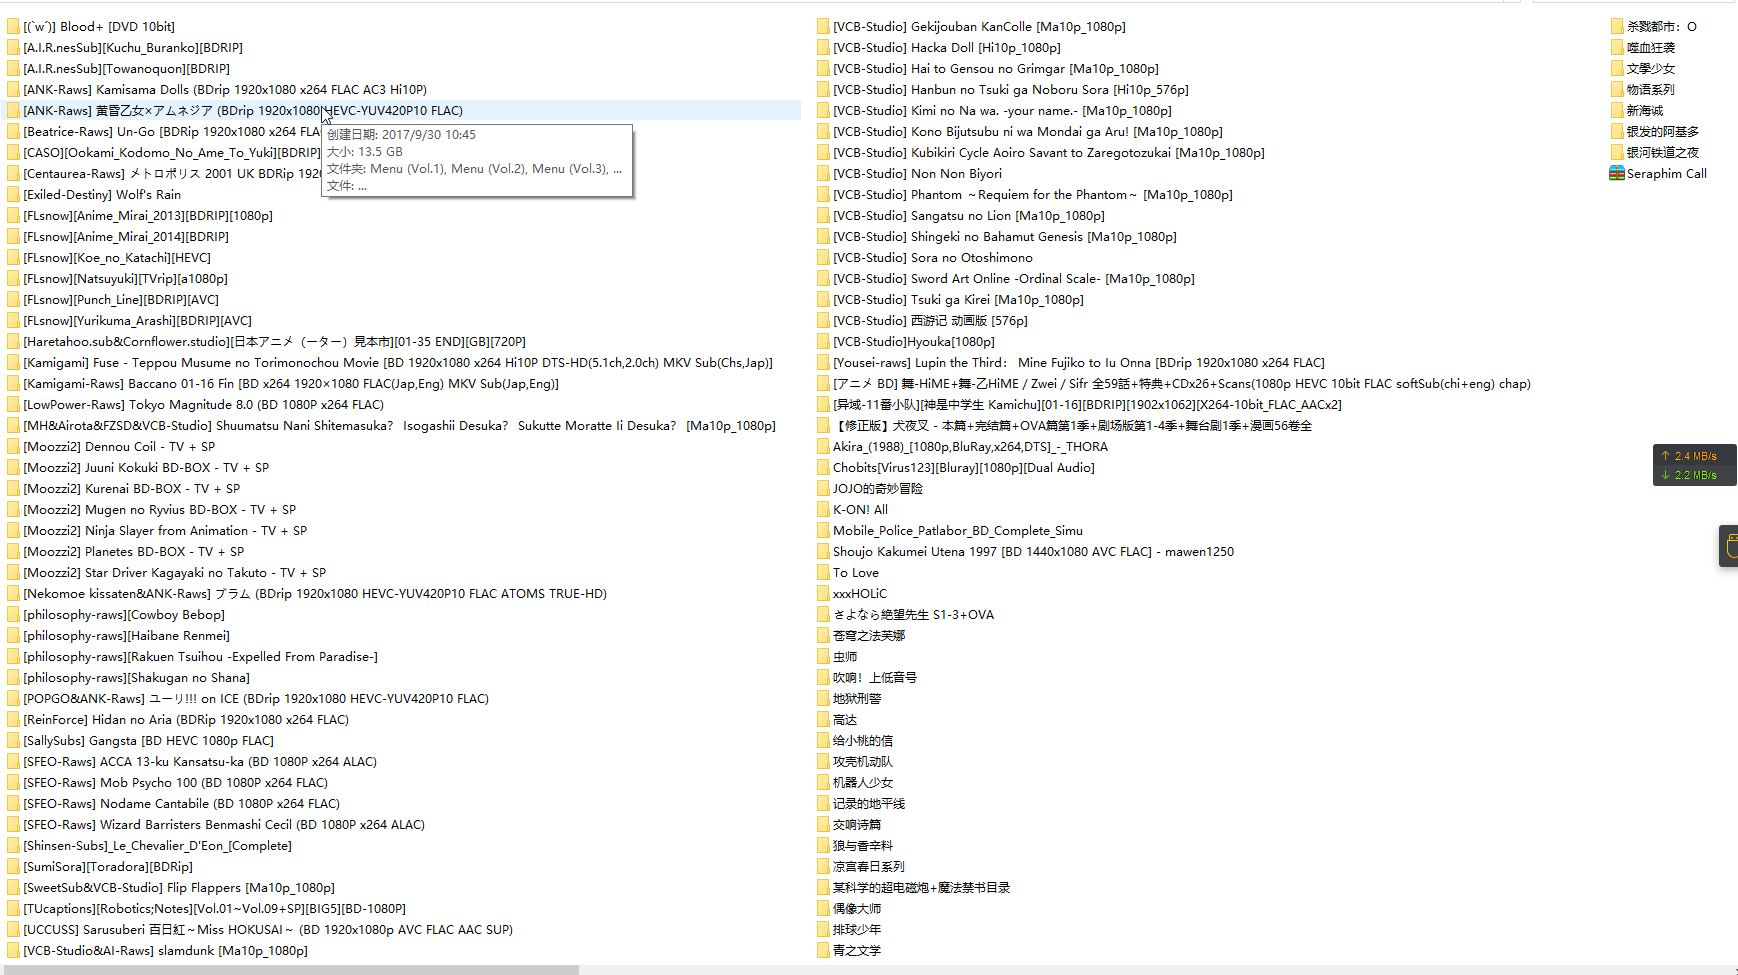Select VCB-Studio Hacka Doll folder name

(947, 48)
